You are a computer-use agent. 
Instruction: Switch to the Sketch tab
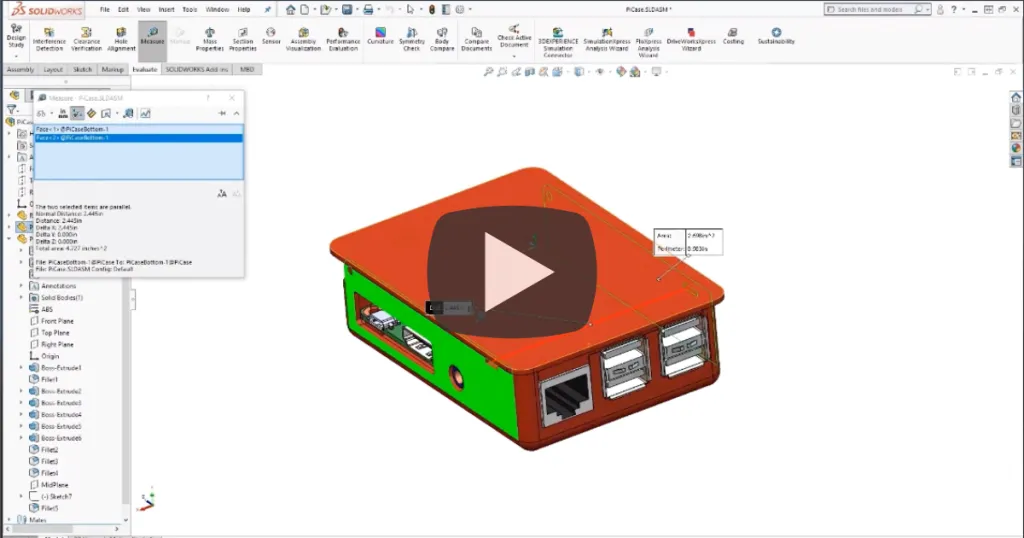(x=82, y=69)
